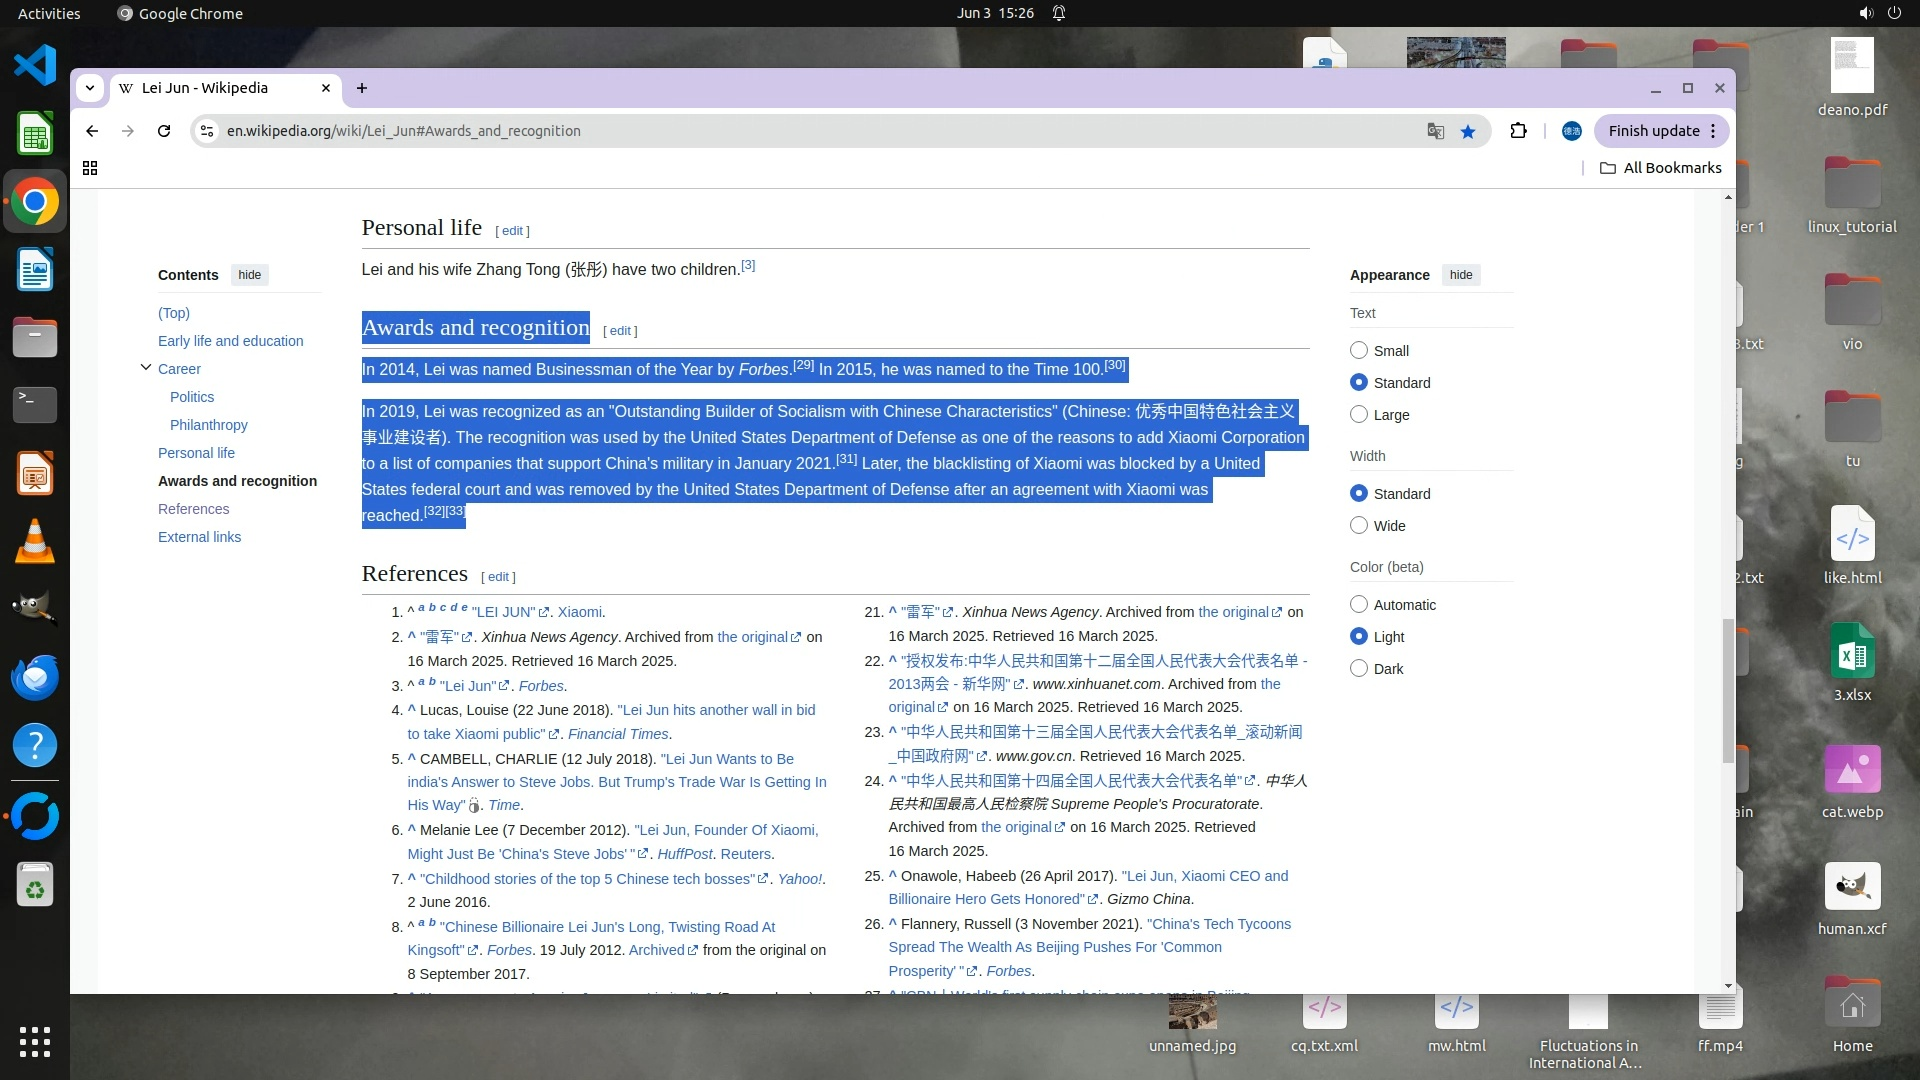Launch Visual Studio Code from dock

35,66
